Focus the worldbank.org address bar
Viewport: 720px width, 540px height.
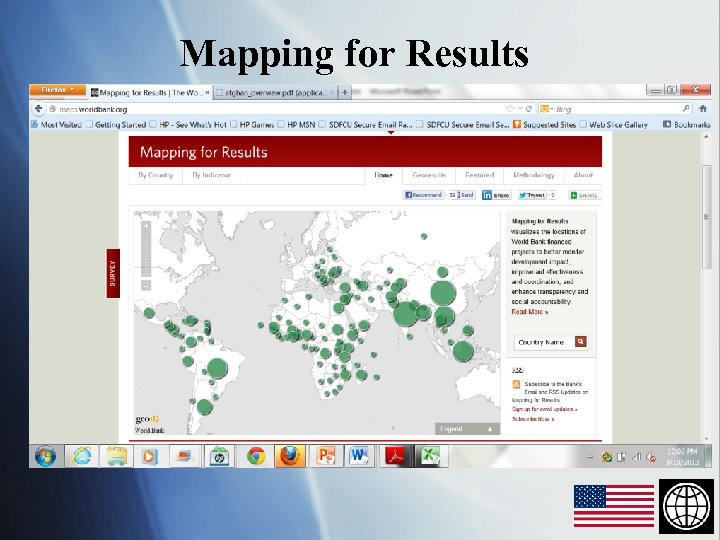[276, 109]
